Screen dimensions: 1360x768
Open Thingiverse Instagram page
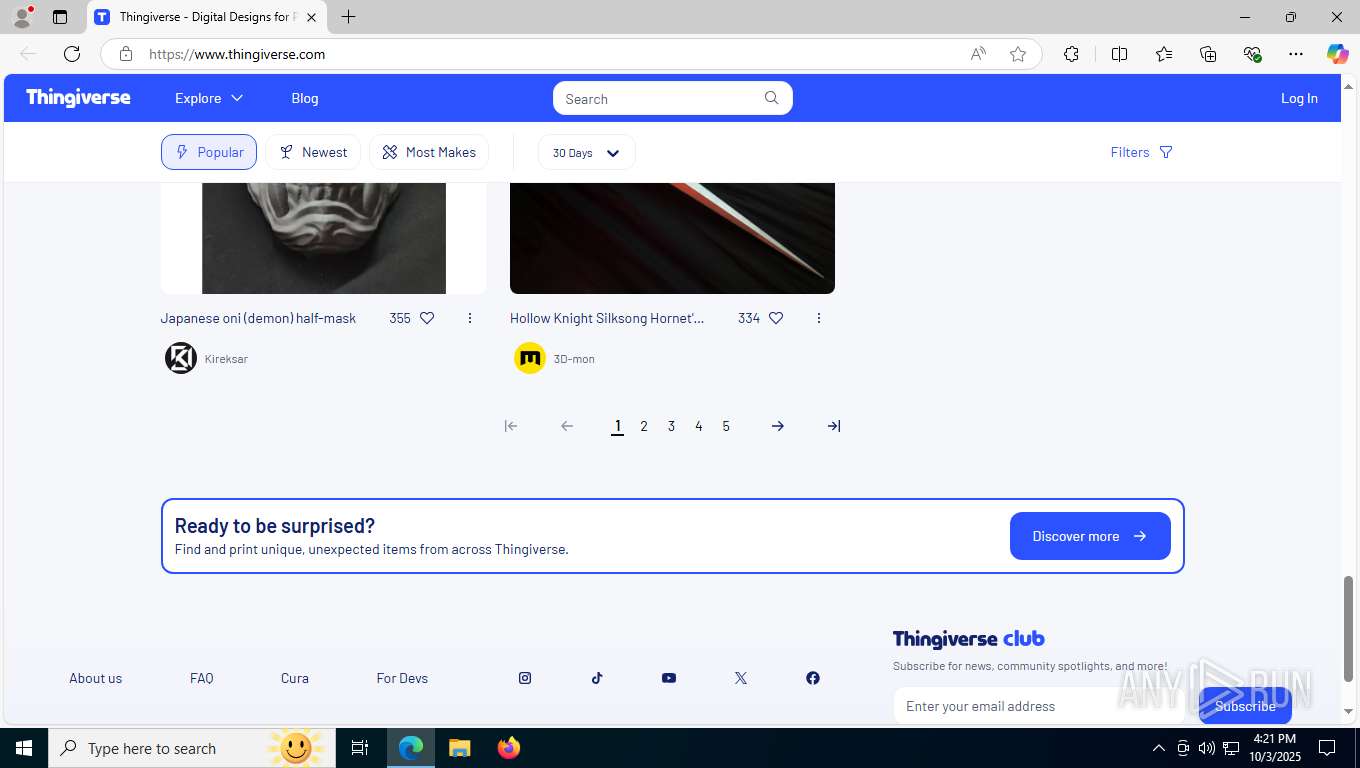525,678
